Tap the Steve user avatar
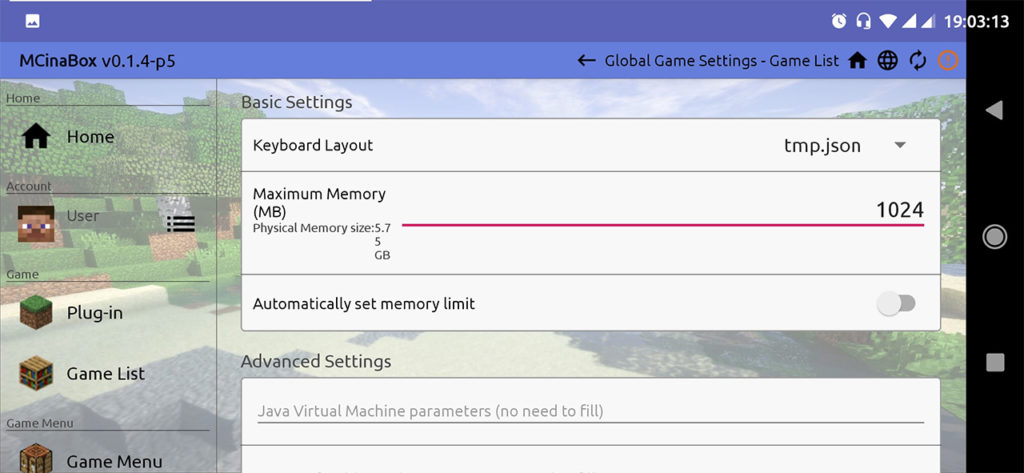 (x=36, y=222)
